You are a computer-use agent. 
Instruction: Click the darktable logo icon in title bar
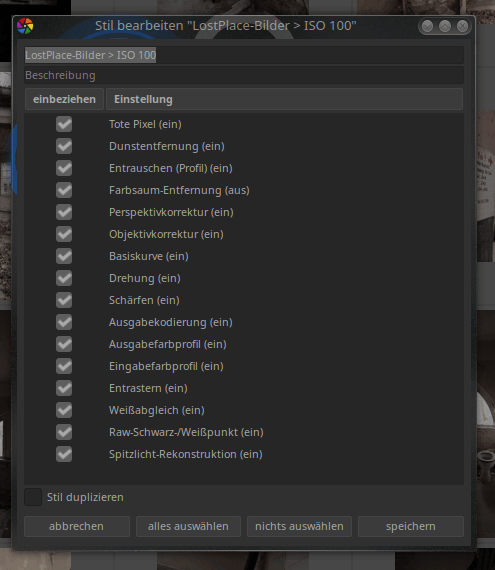[25, 26]
